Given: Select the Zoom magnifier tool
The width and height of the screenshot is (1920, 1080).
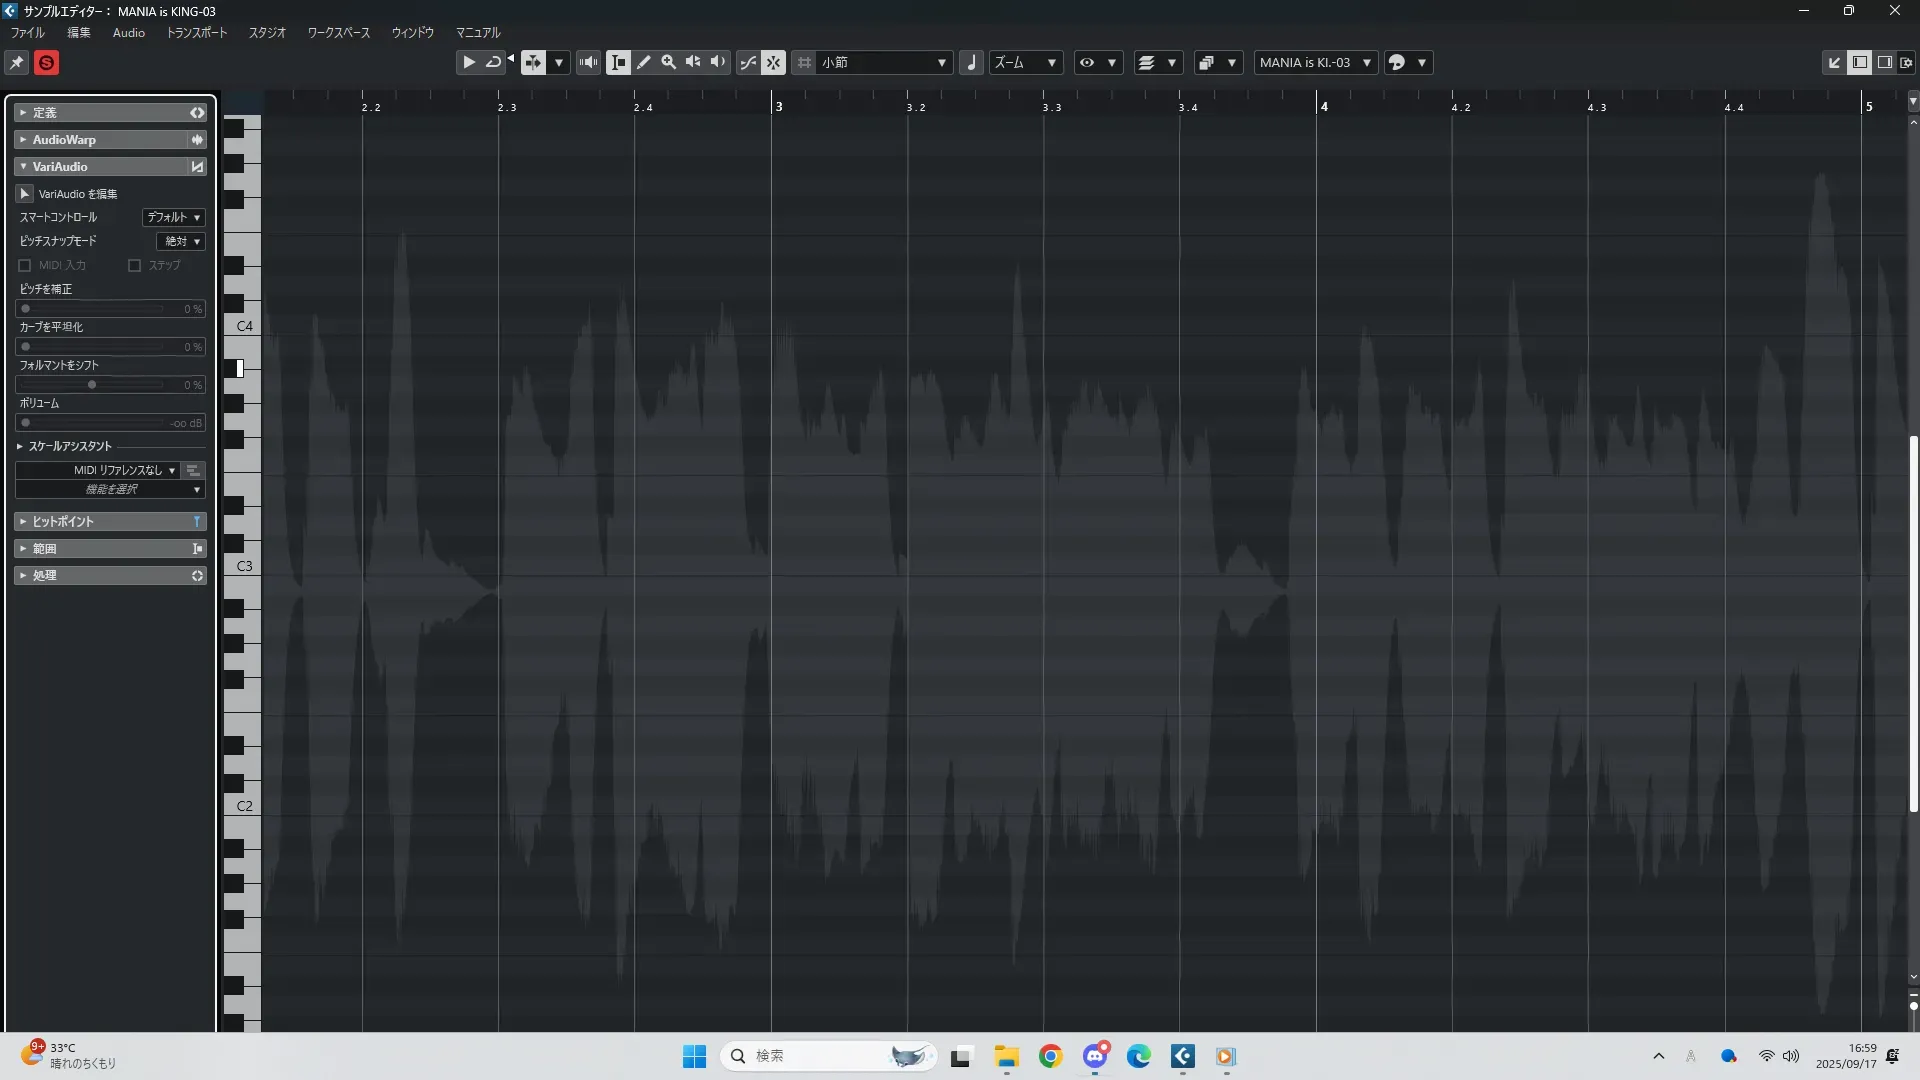Looking at the screenshot, I should tap(669, 62).
